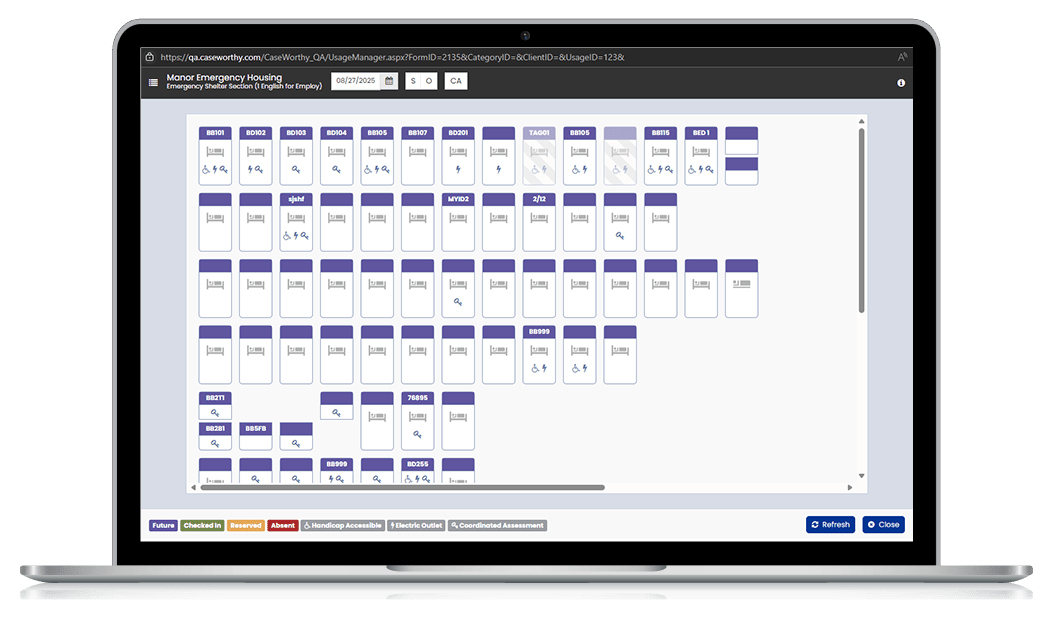Click the purple Future legend swatch

coord(163,525)
